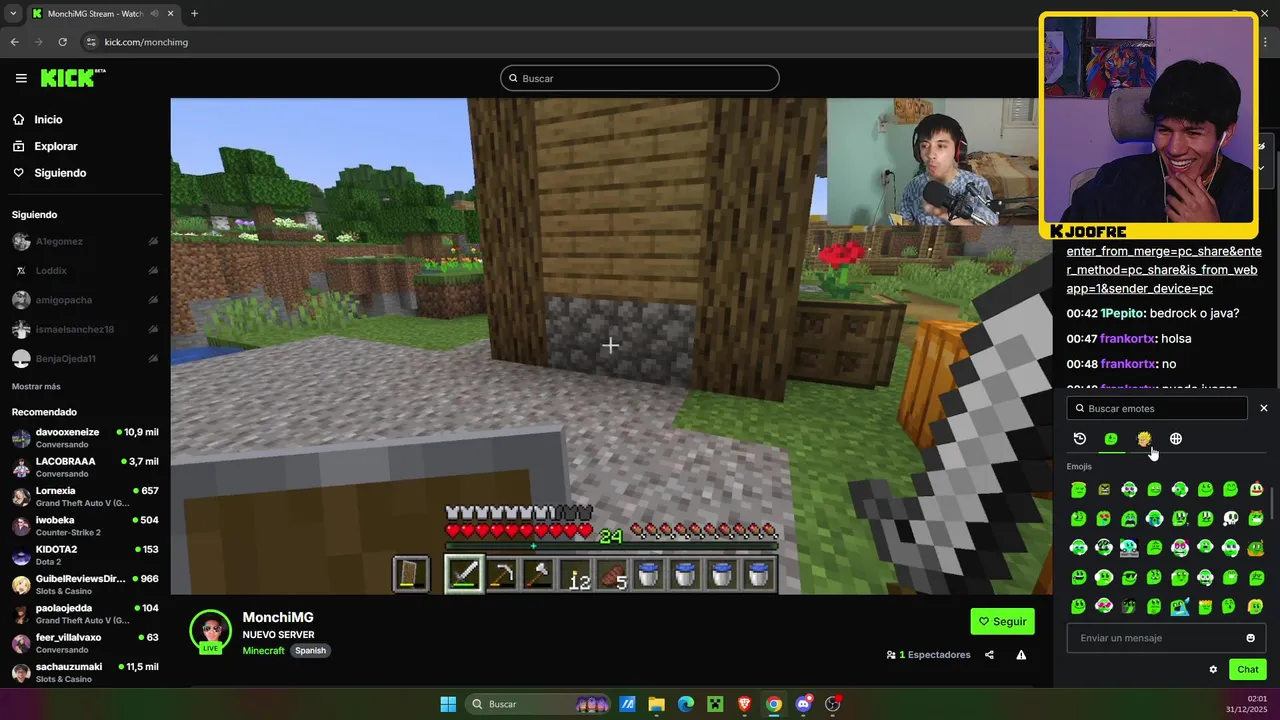This screenshot has height=720, width=1280.
Task: Pick the emoji with a red hat
Action: [1256, 489]
